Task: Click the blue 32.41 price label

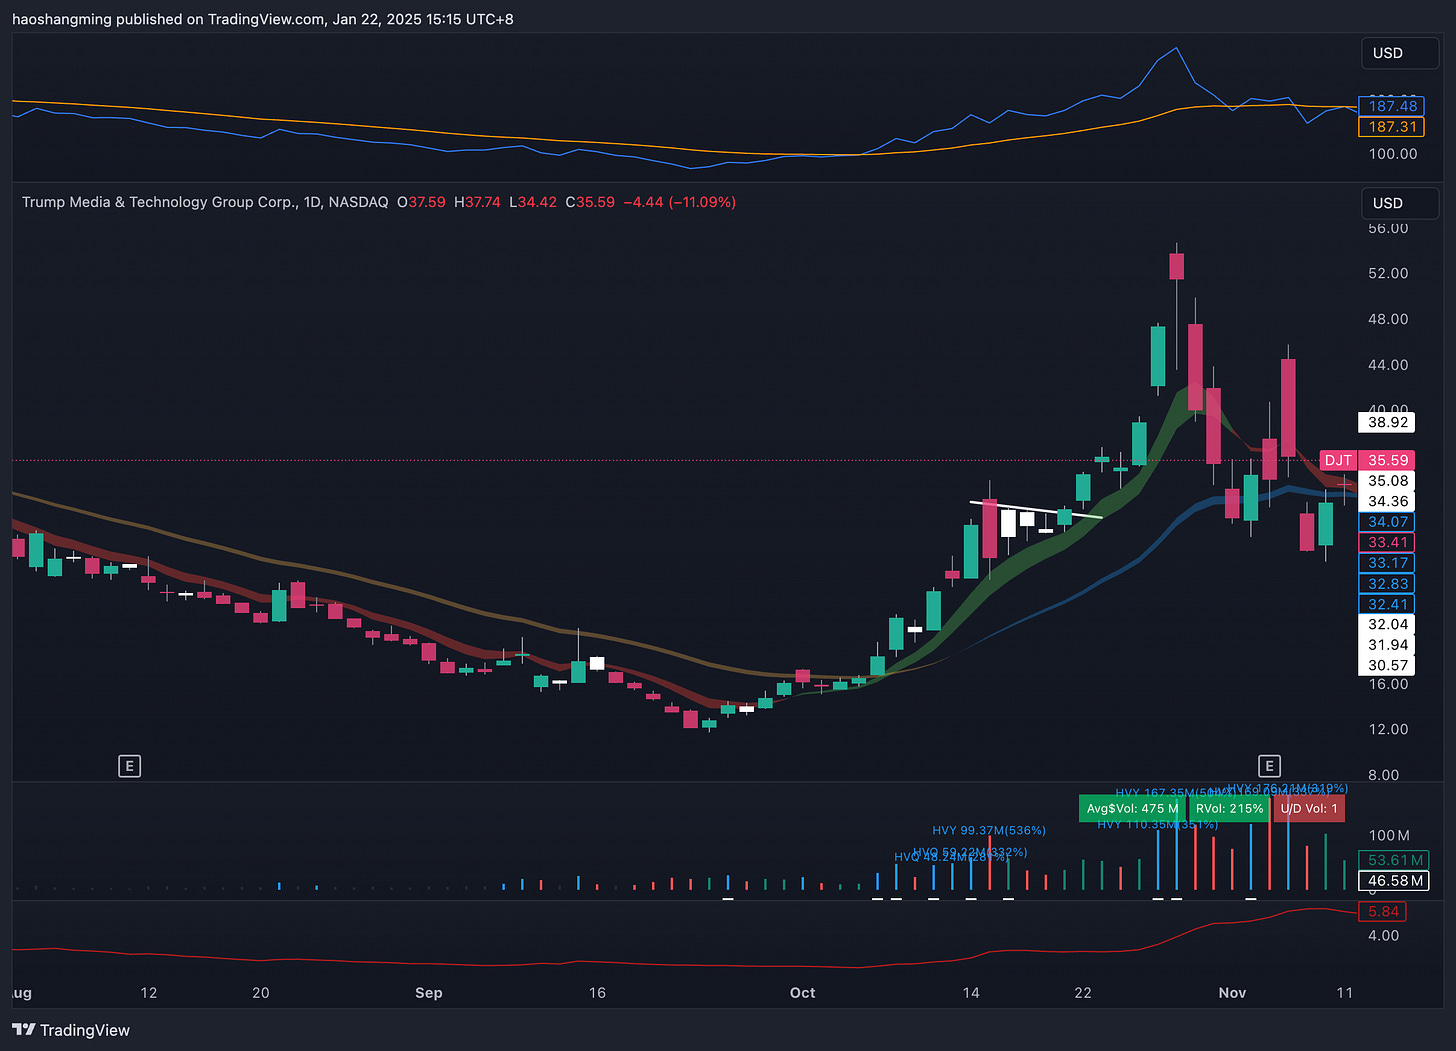Action: point(1388,604)
